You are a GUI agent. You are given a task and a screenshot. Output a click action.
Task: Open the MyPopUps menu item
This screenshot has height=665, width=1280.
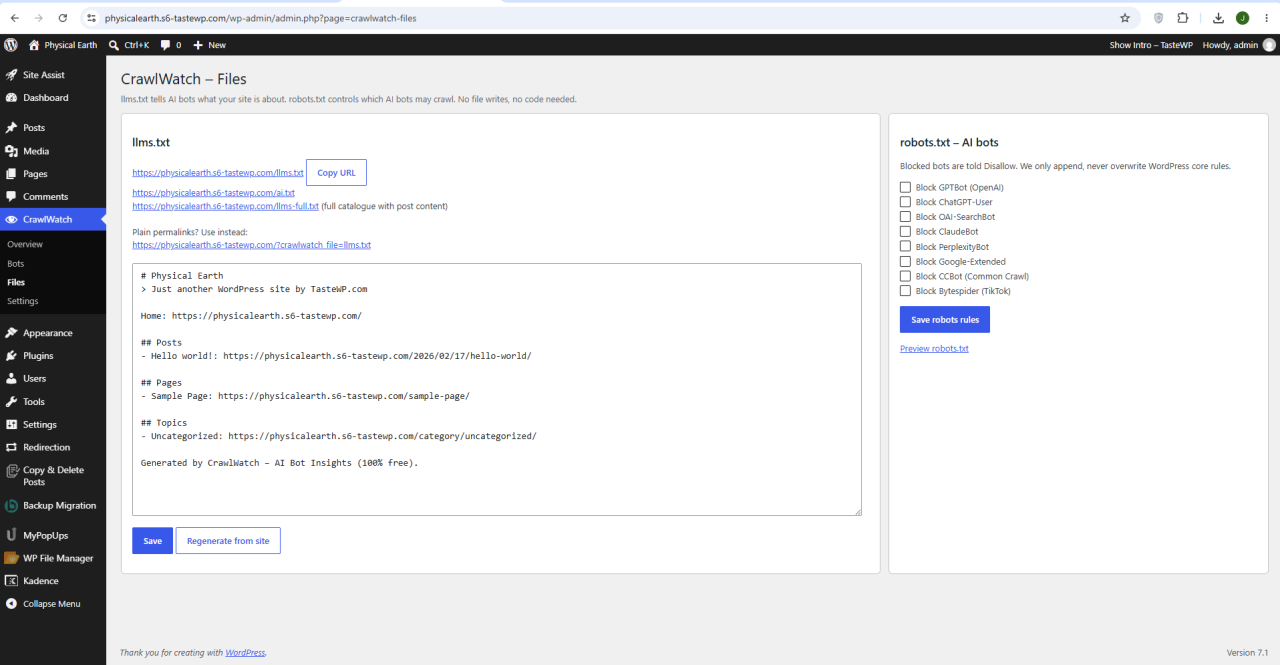46,535
